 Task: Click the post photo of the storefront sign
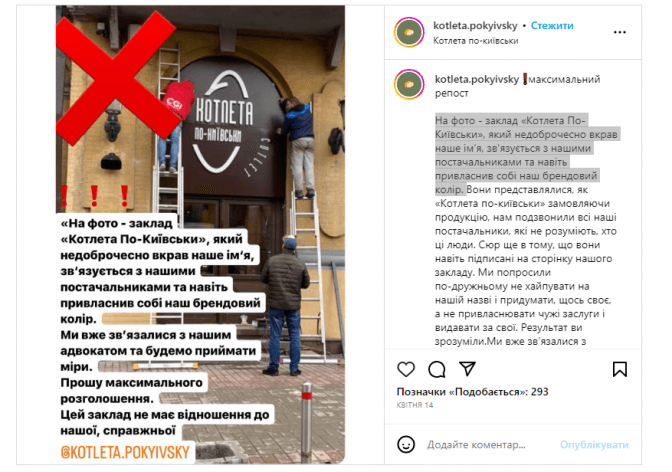200,234
